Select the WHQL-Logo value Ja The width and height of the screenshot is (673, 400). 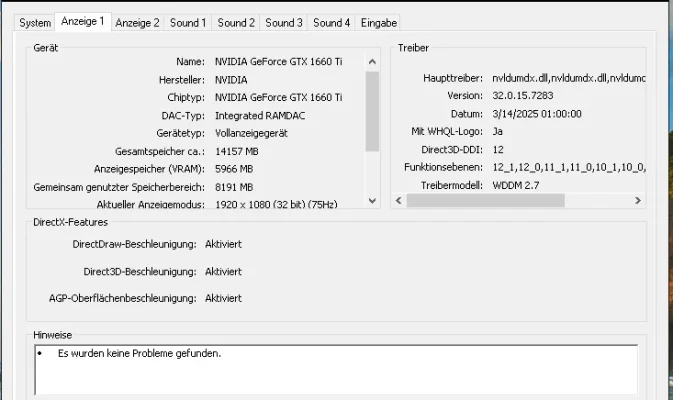(497, 131)
